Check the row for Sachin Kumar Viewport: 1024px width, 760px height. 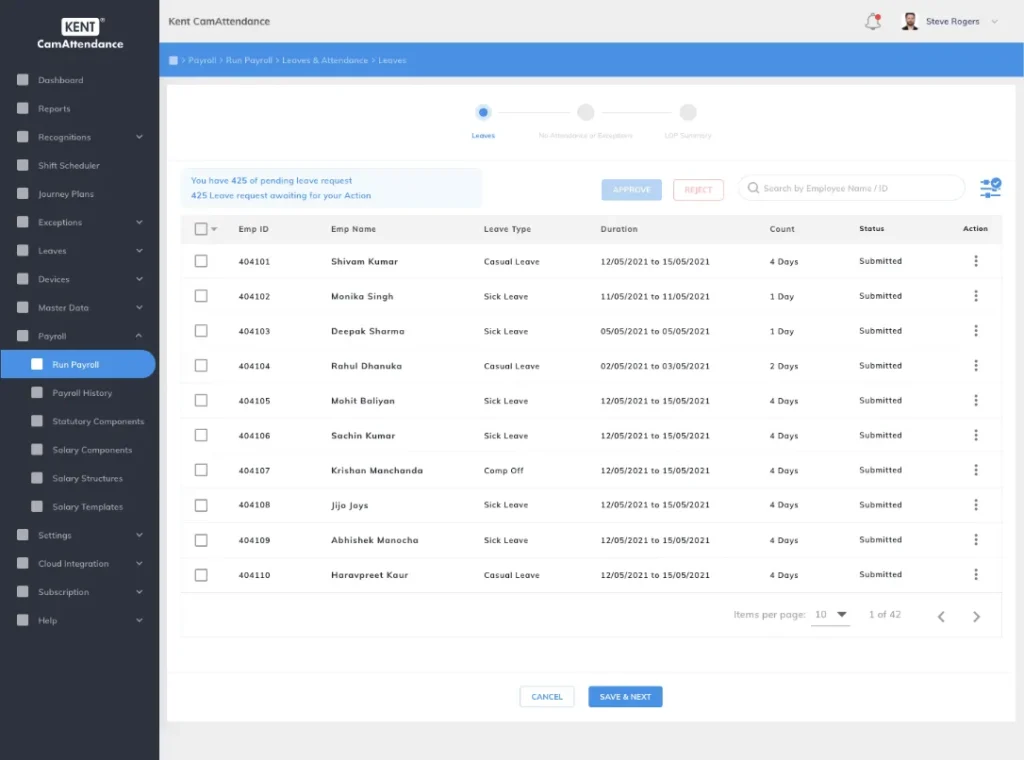click(201, 435)
